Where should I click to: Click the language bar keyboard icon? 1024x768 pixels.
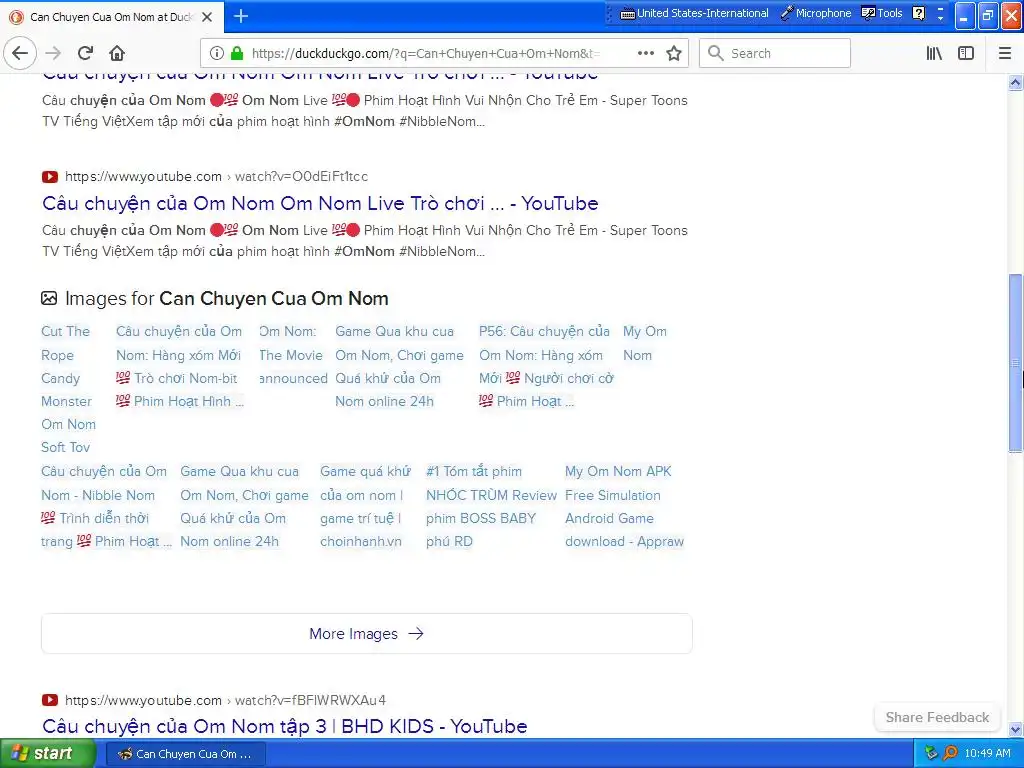[x=628, y=13]
